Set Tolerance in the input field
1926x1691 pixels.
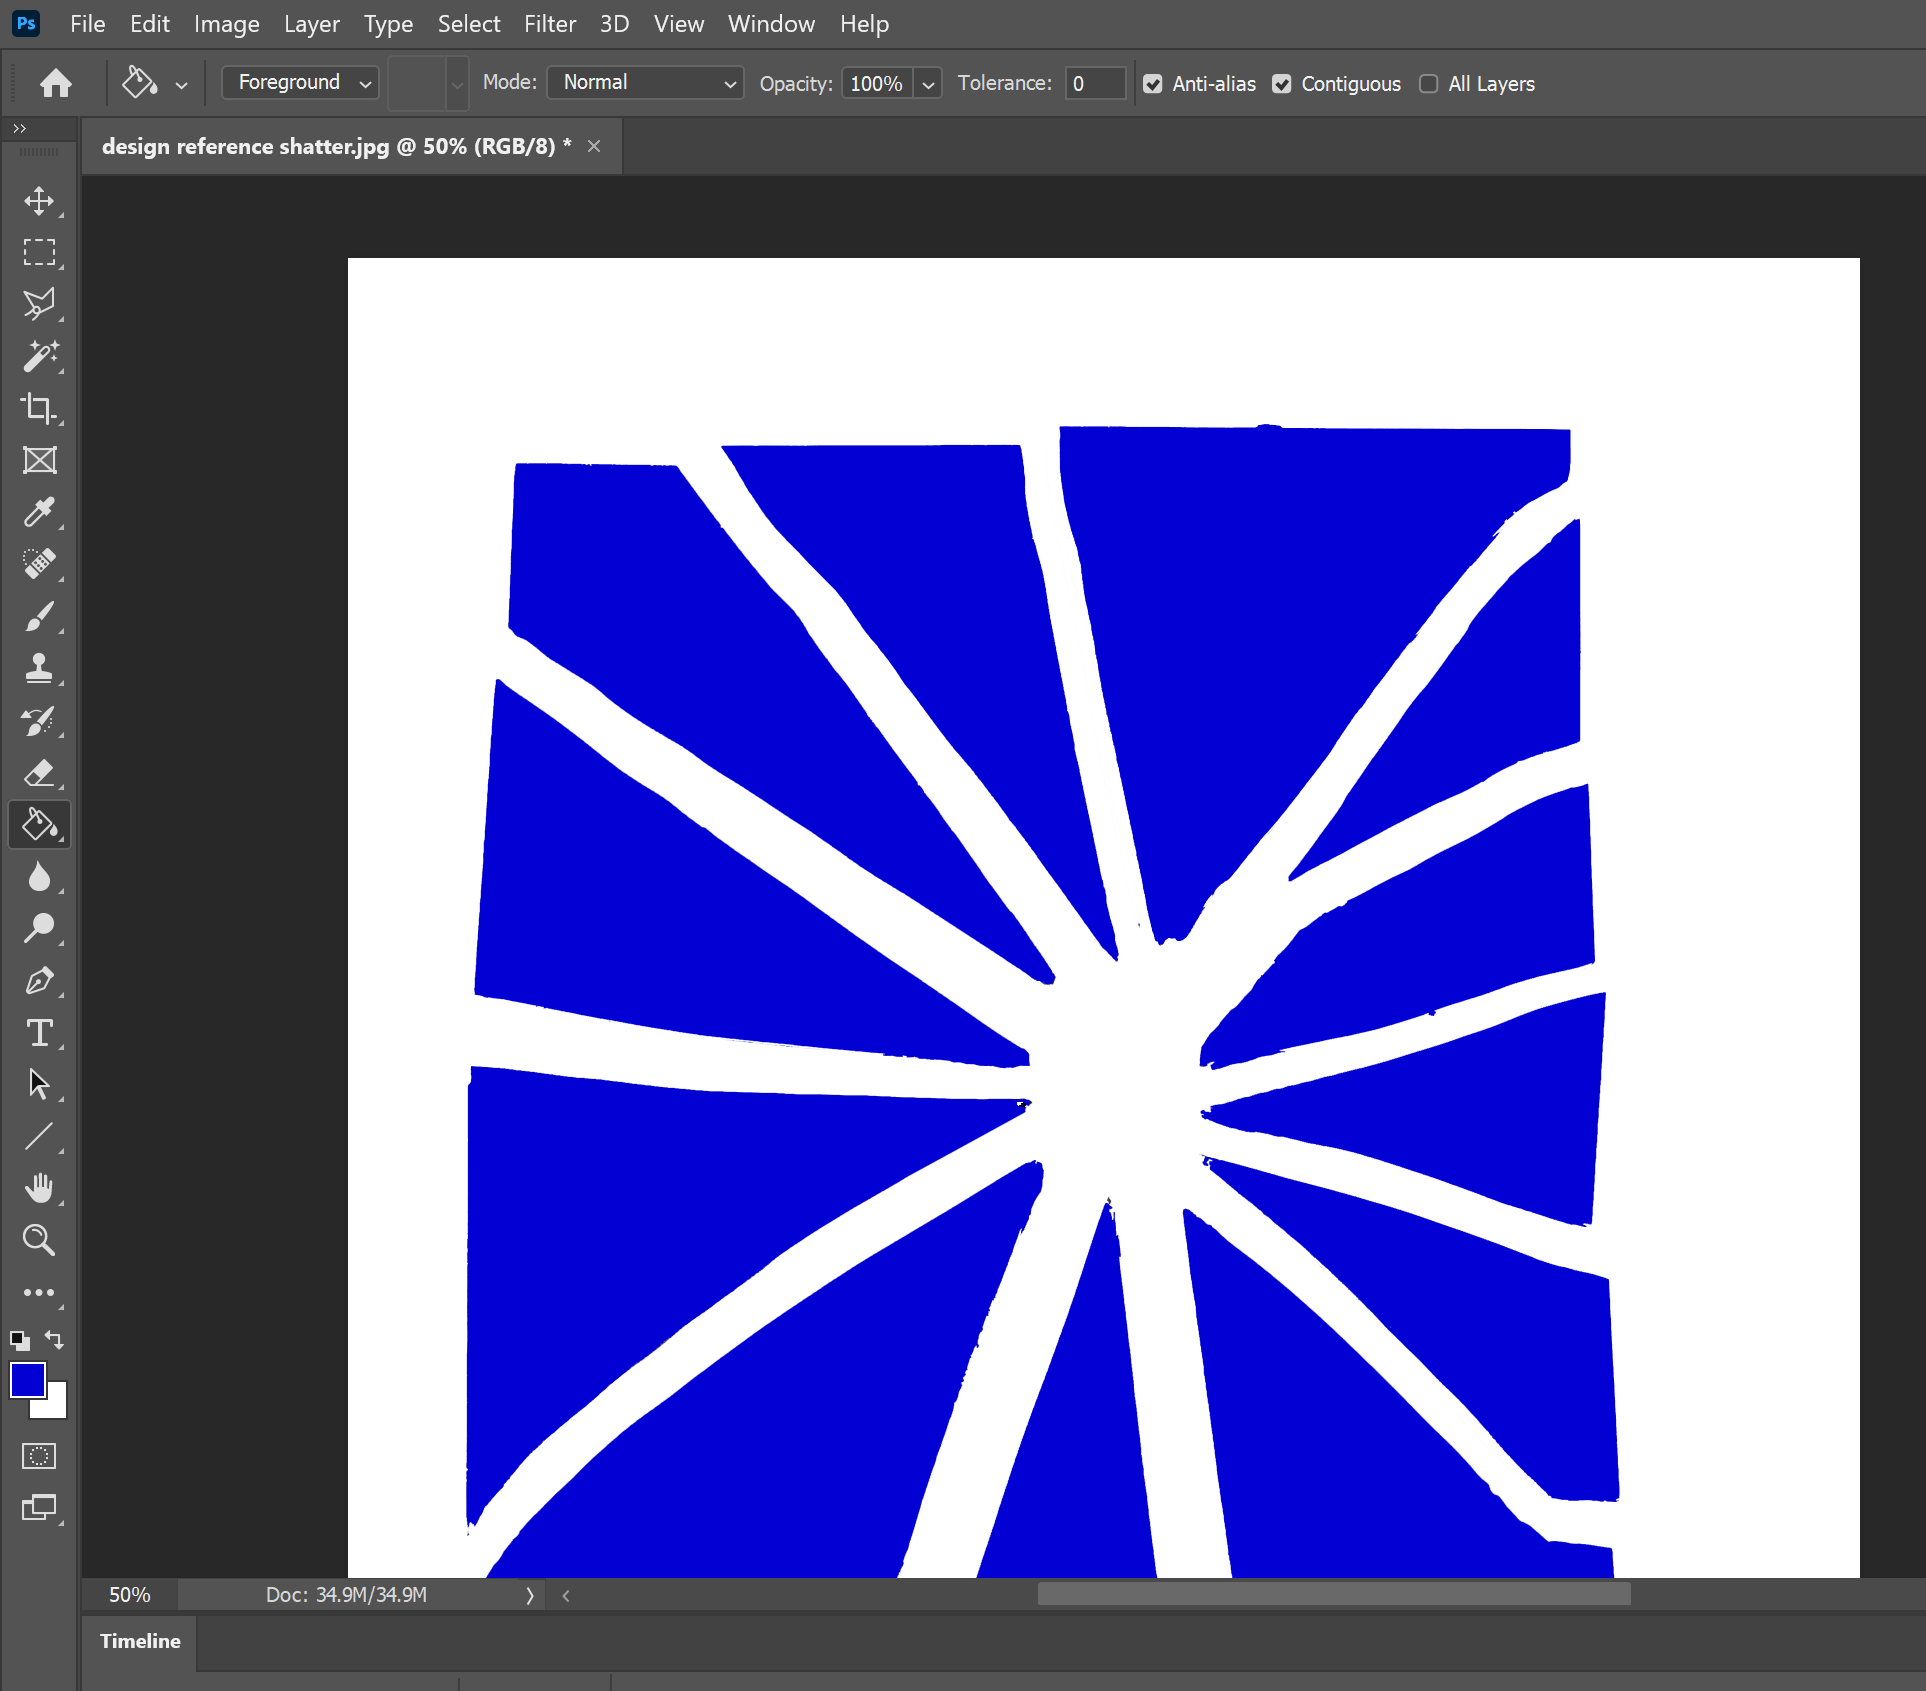tap(1095, 83)
